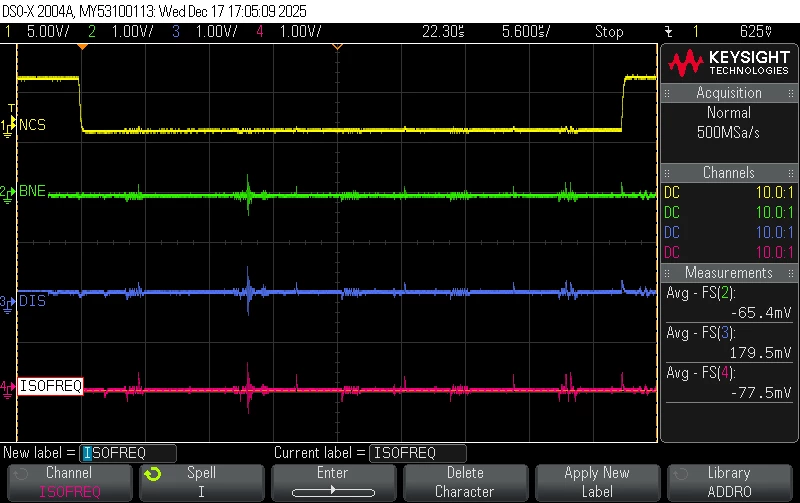Open the Channels panel header

pos(729,172)
